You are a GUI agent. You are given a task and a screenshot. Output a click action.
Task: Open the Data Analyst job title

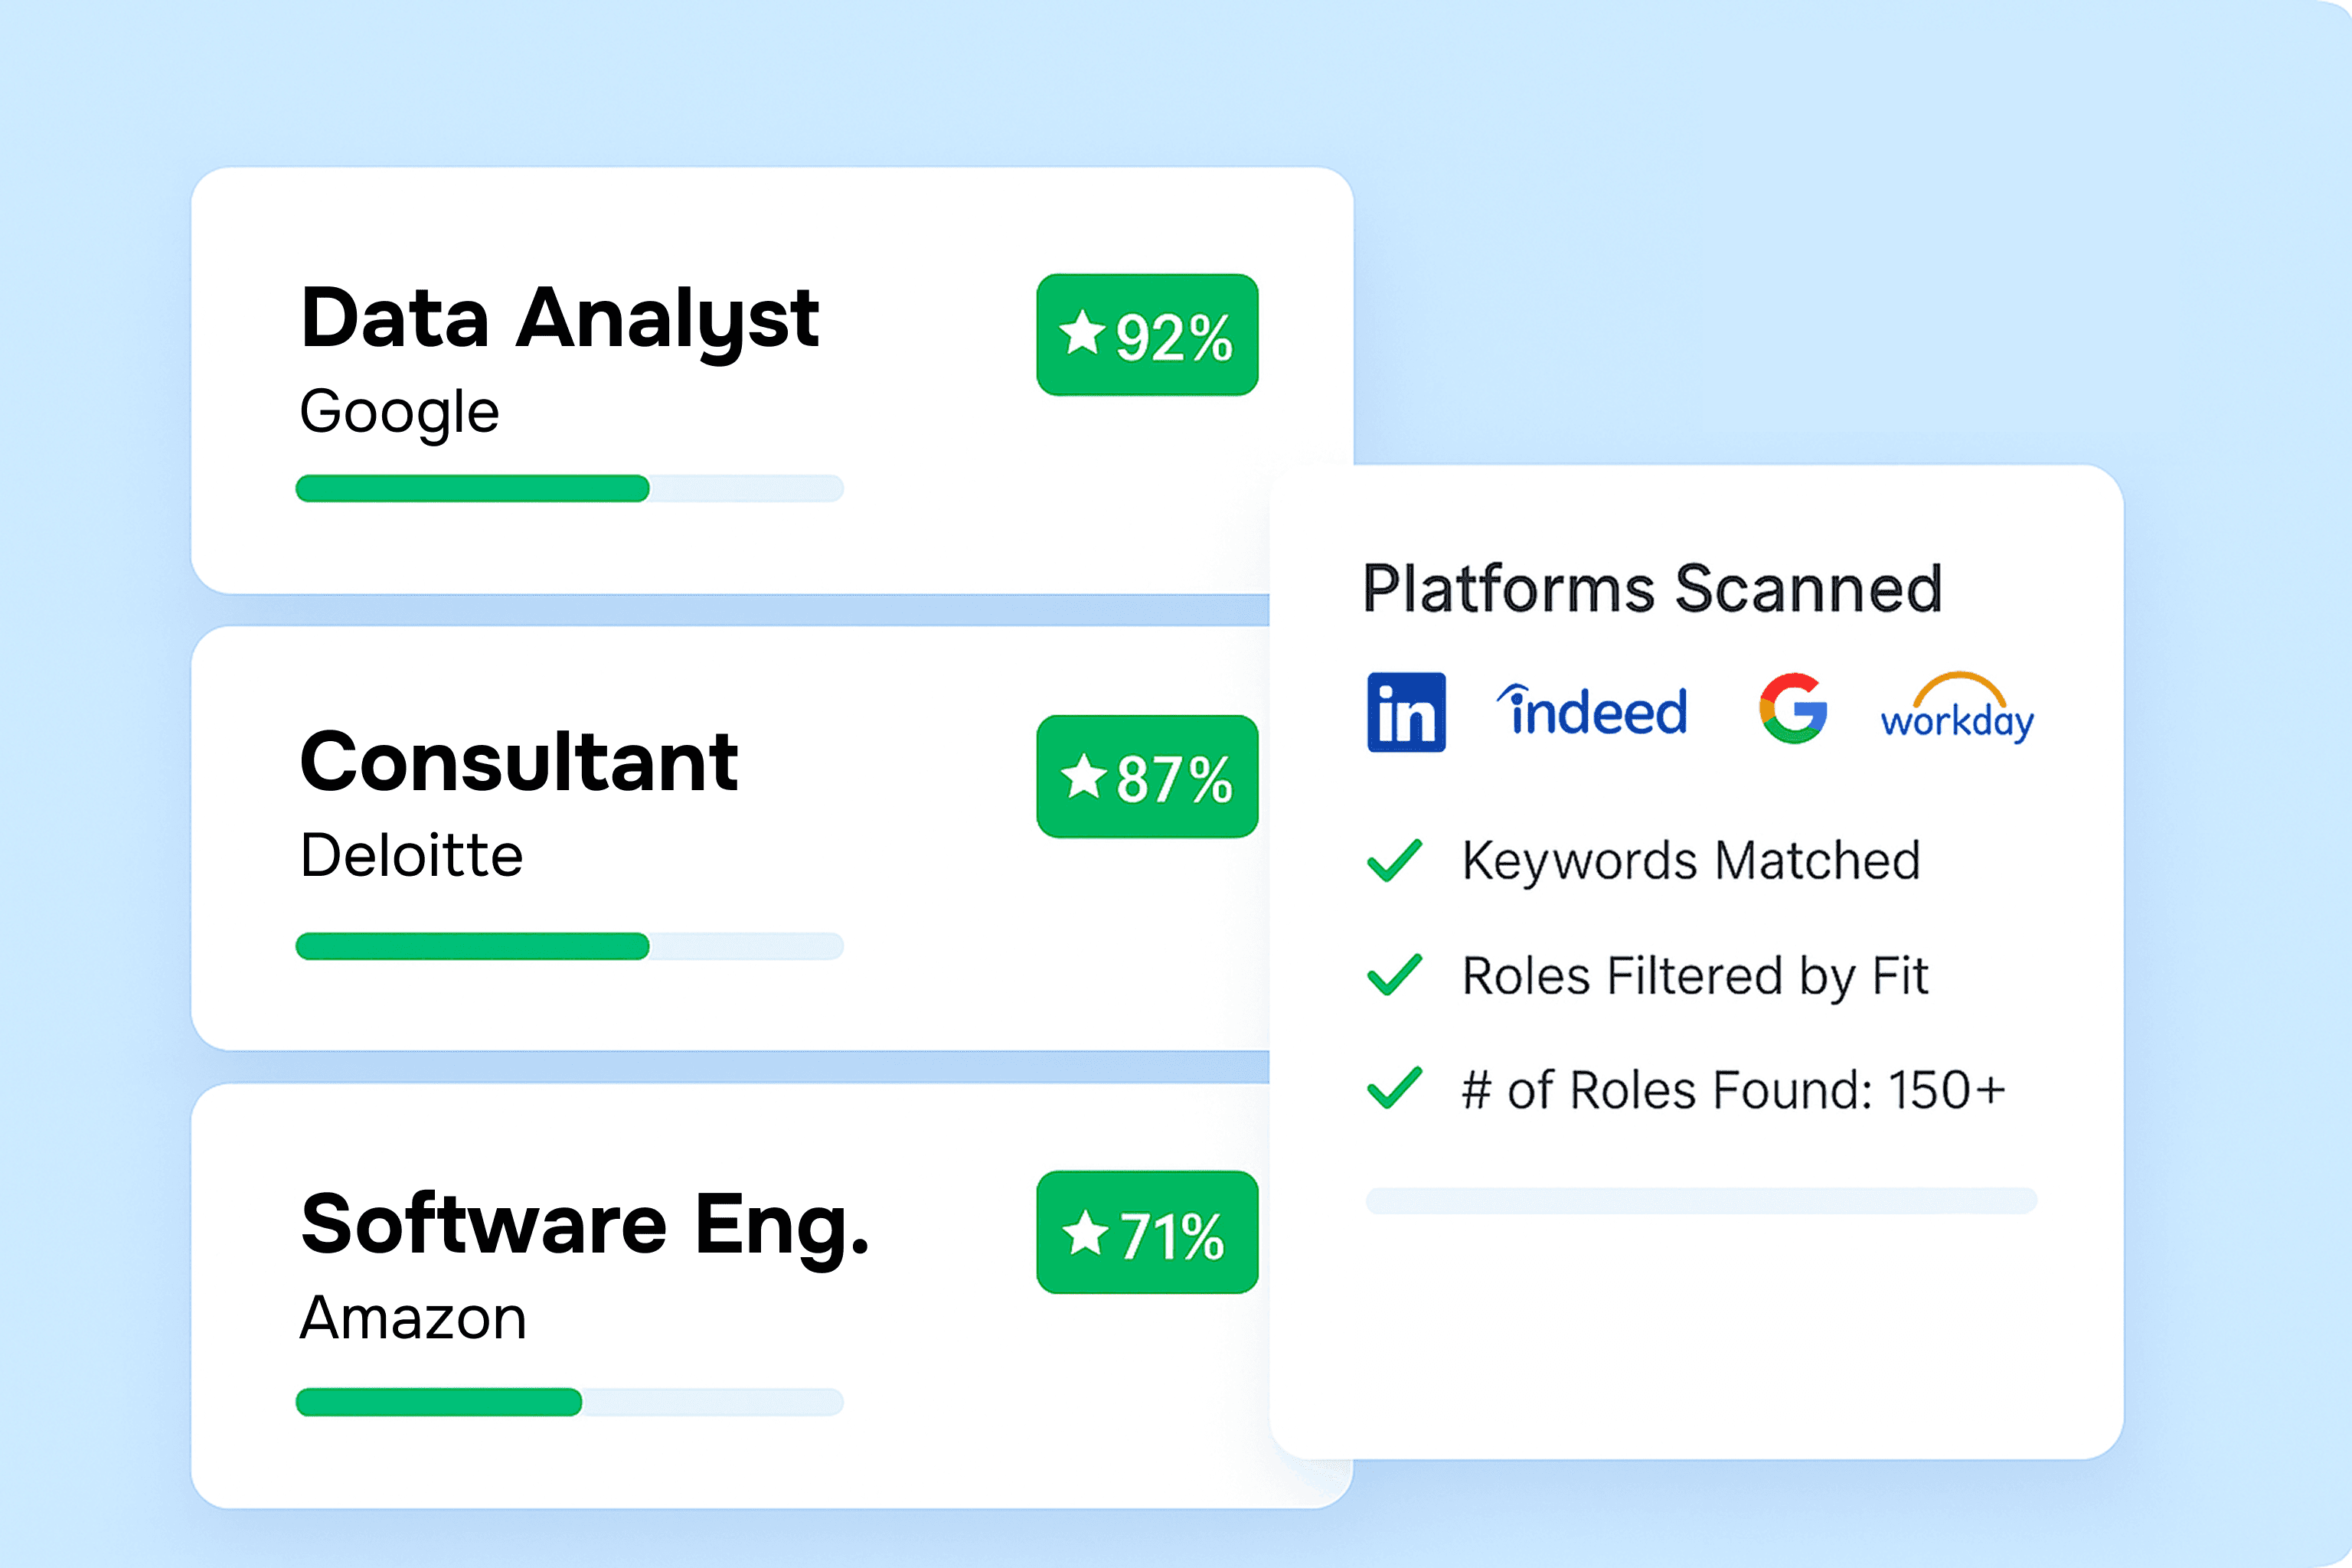559,319
